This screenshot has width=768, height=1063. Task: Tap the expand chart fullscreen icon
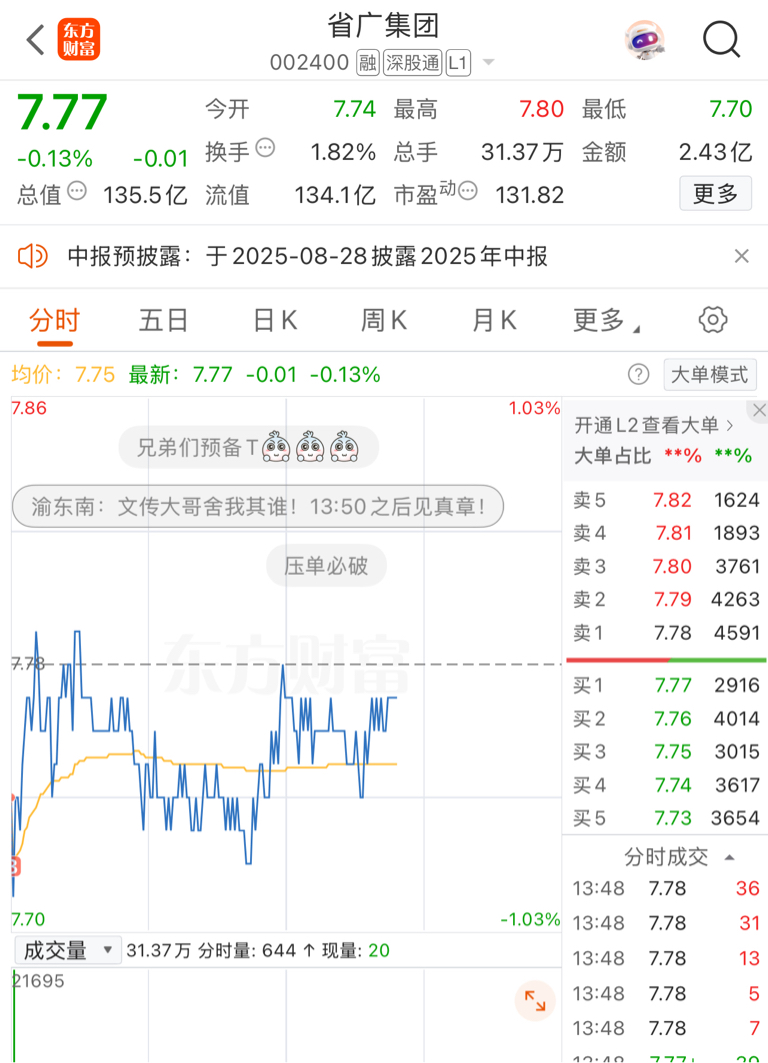[x=535, y=1001]
